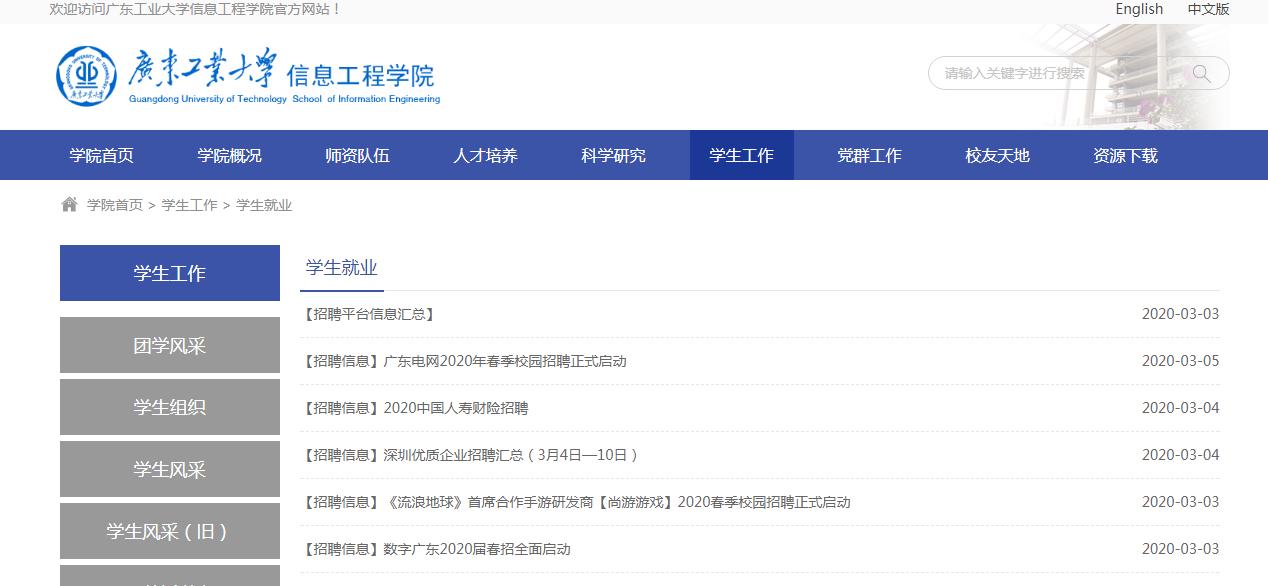Open article 尚游游戏 2020春季校园招聘
Image resolution: width=1268 pixels, height=586 pixels.
[575, 502]
